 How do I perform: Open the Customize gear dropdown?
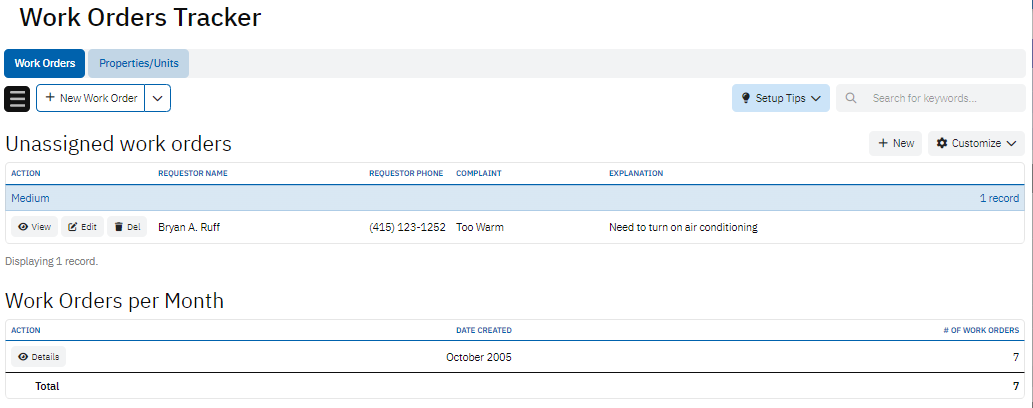pyautogui.click(x=975, y=143)
